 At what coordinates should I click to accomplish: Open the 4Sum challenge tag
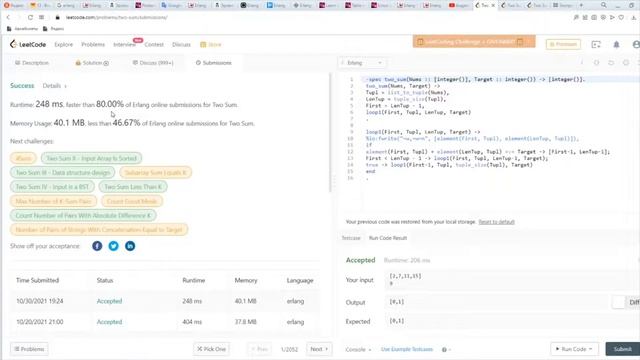[x=23, y=158]
